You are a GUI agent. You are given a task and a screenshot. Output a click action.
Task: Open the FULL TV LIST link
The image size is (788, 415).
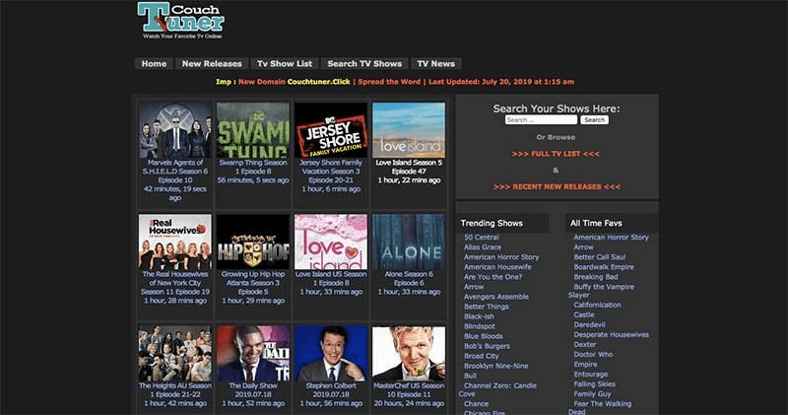[556, 153]
